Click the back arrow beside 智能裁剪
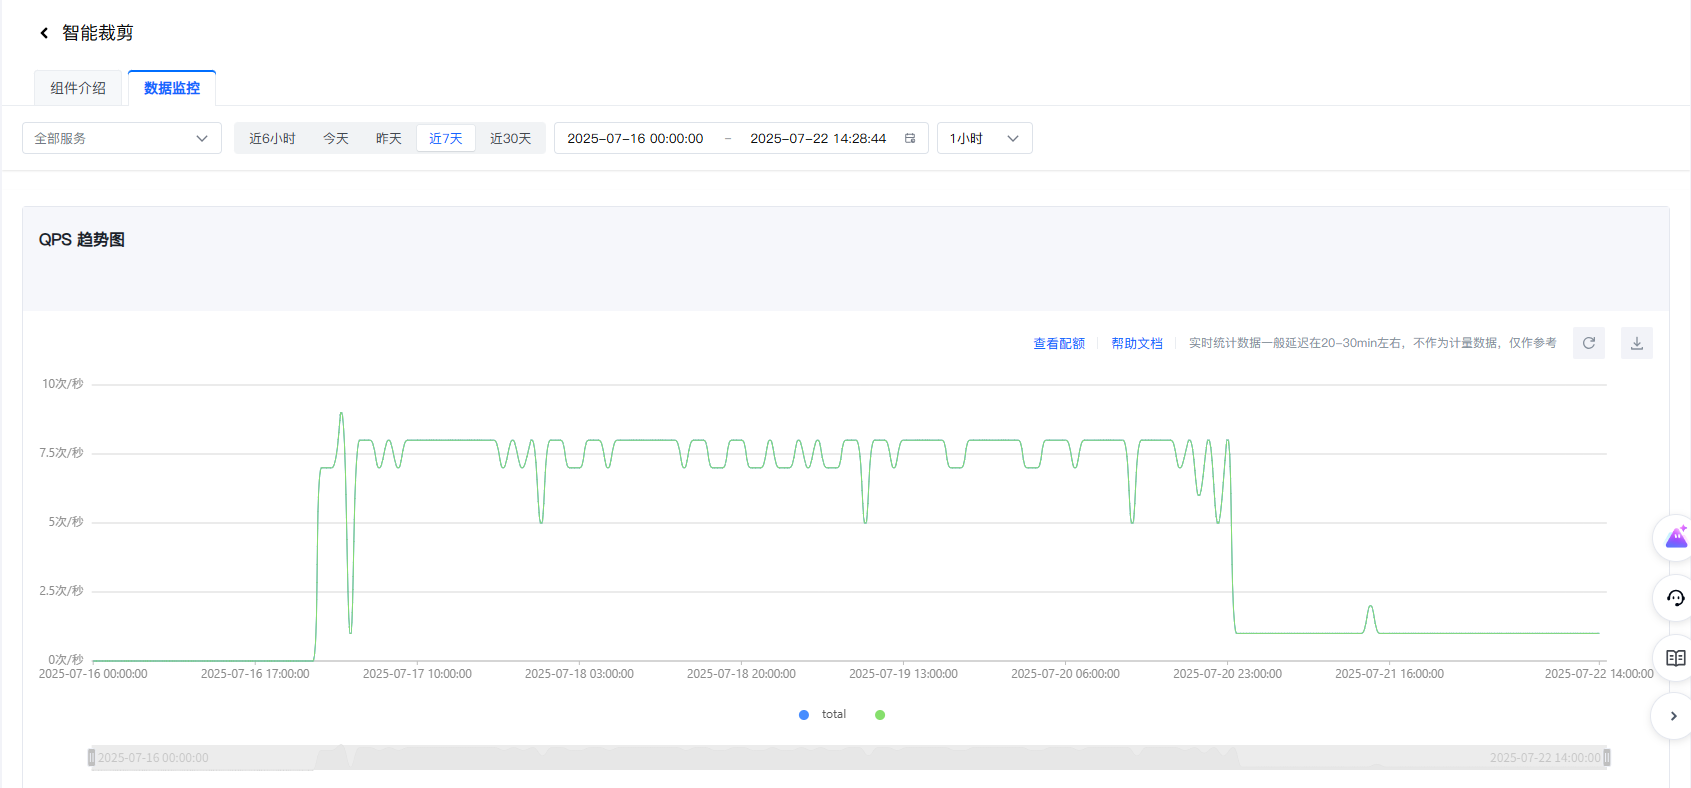This screenshot has height=788, width=1691. (x=44, y=33)
